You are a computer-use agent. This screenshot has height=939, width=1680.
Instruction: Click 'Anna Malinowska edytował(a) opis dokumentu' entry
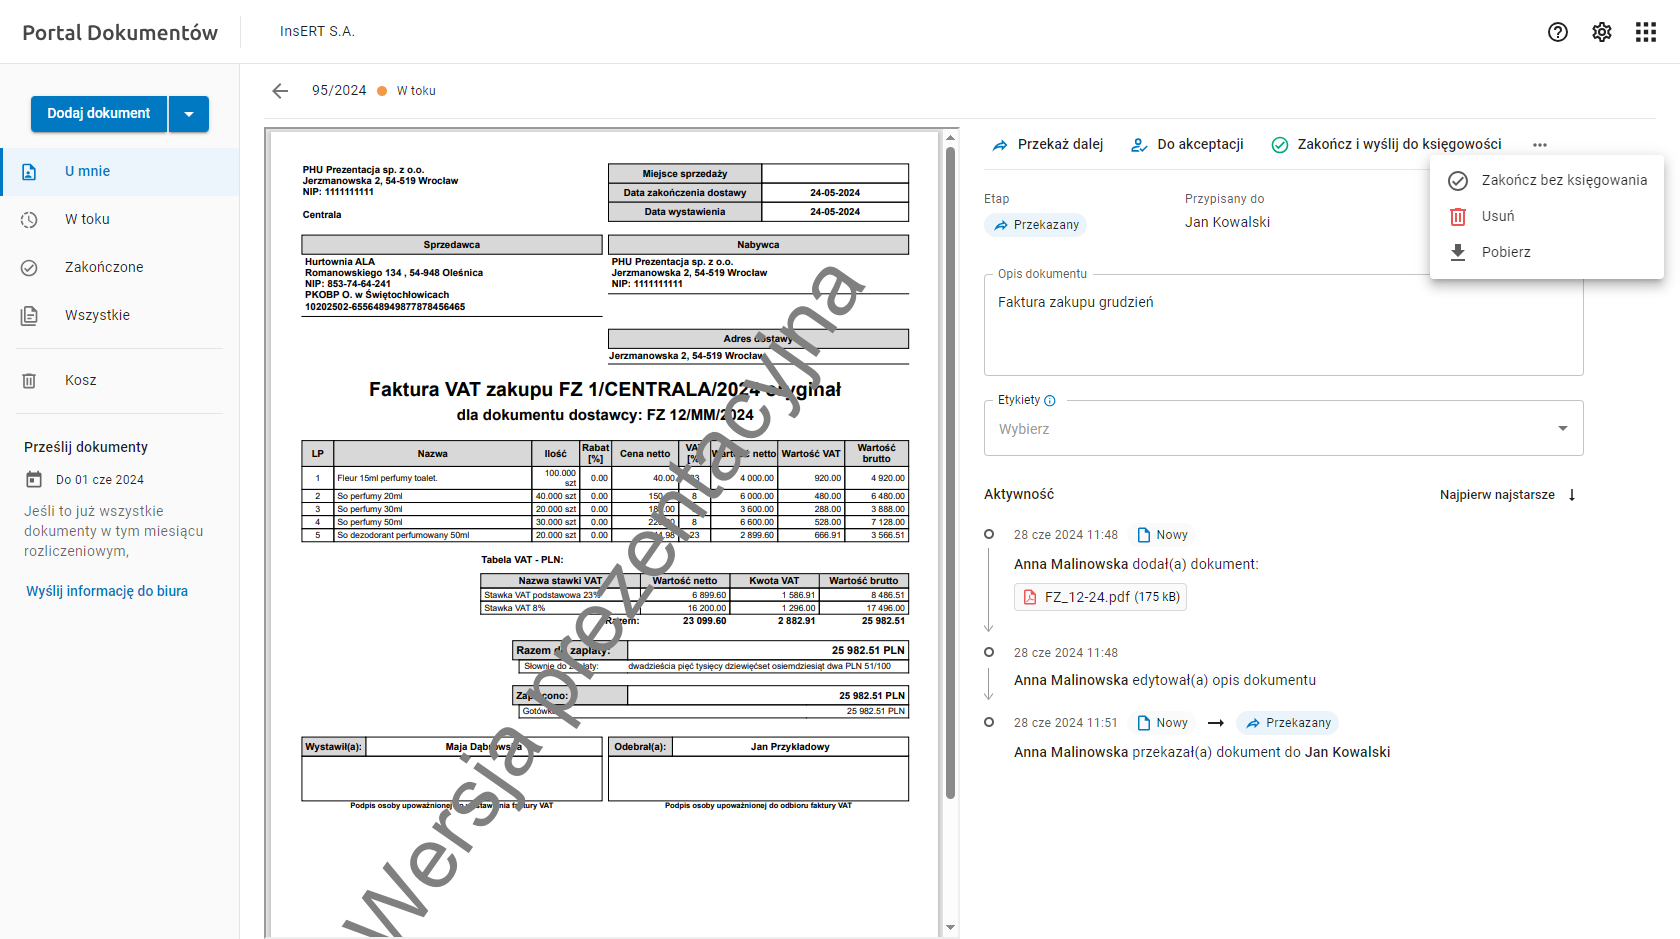(x=1165, y=680)
